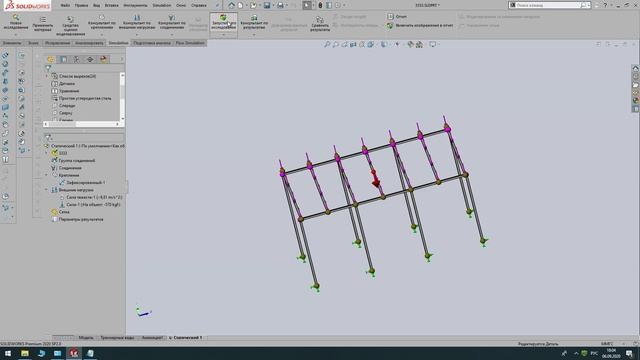This screenshot has width=640, height=360.
Task: Click Apply Scene icon in view toolbar
Action: (x=419, y=44)
